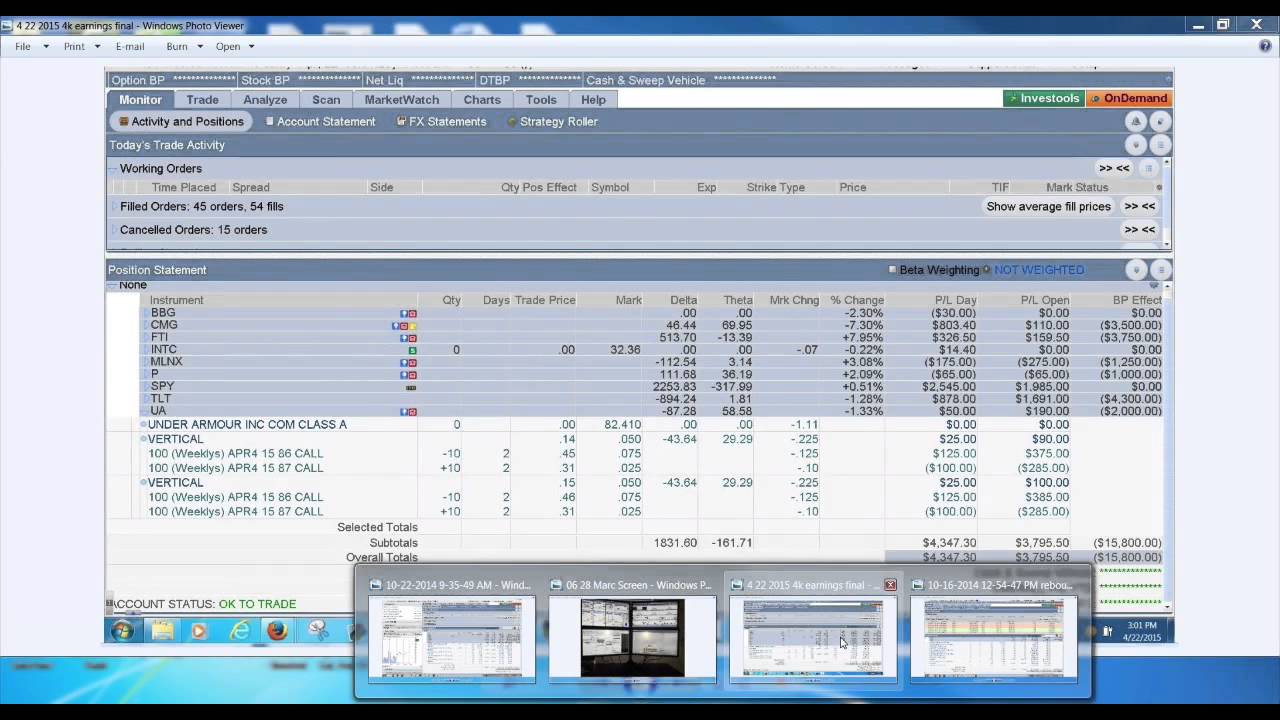
Task: Enable the Beta Weighting checkbox
Action: coord(893,270)
